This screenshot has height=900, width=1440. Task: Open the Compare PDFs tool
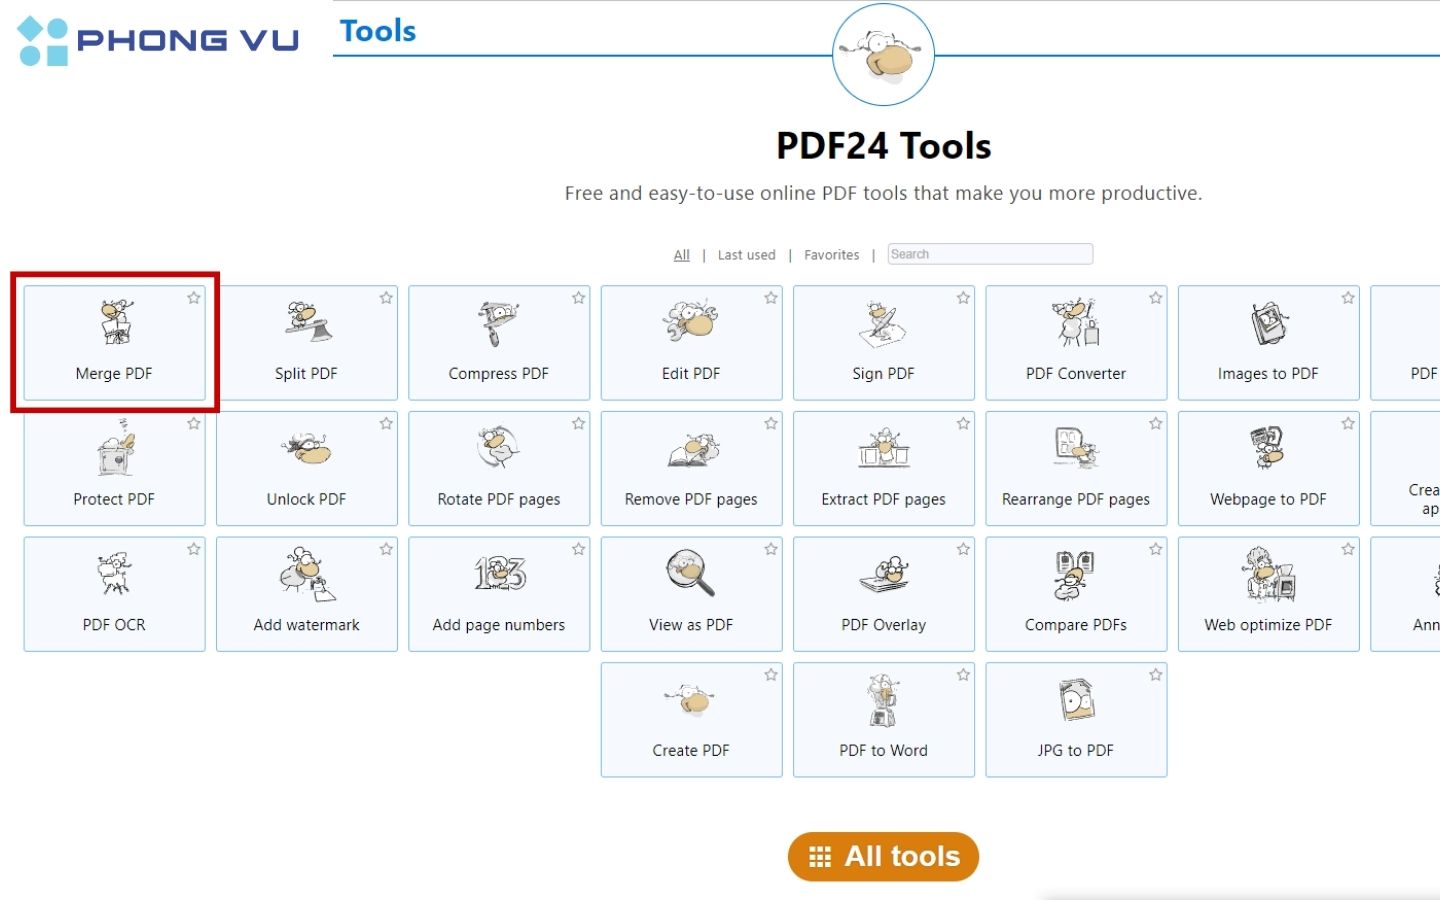coord(1076,595)
